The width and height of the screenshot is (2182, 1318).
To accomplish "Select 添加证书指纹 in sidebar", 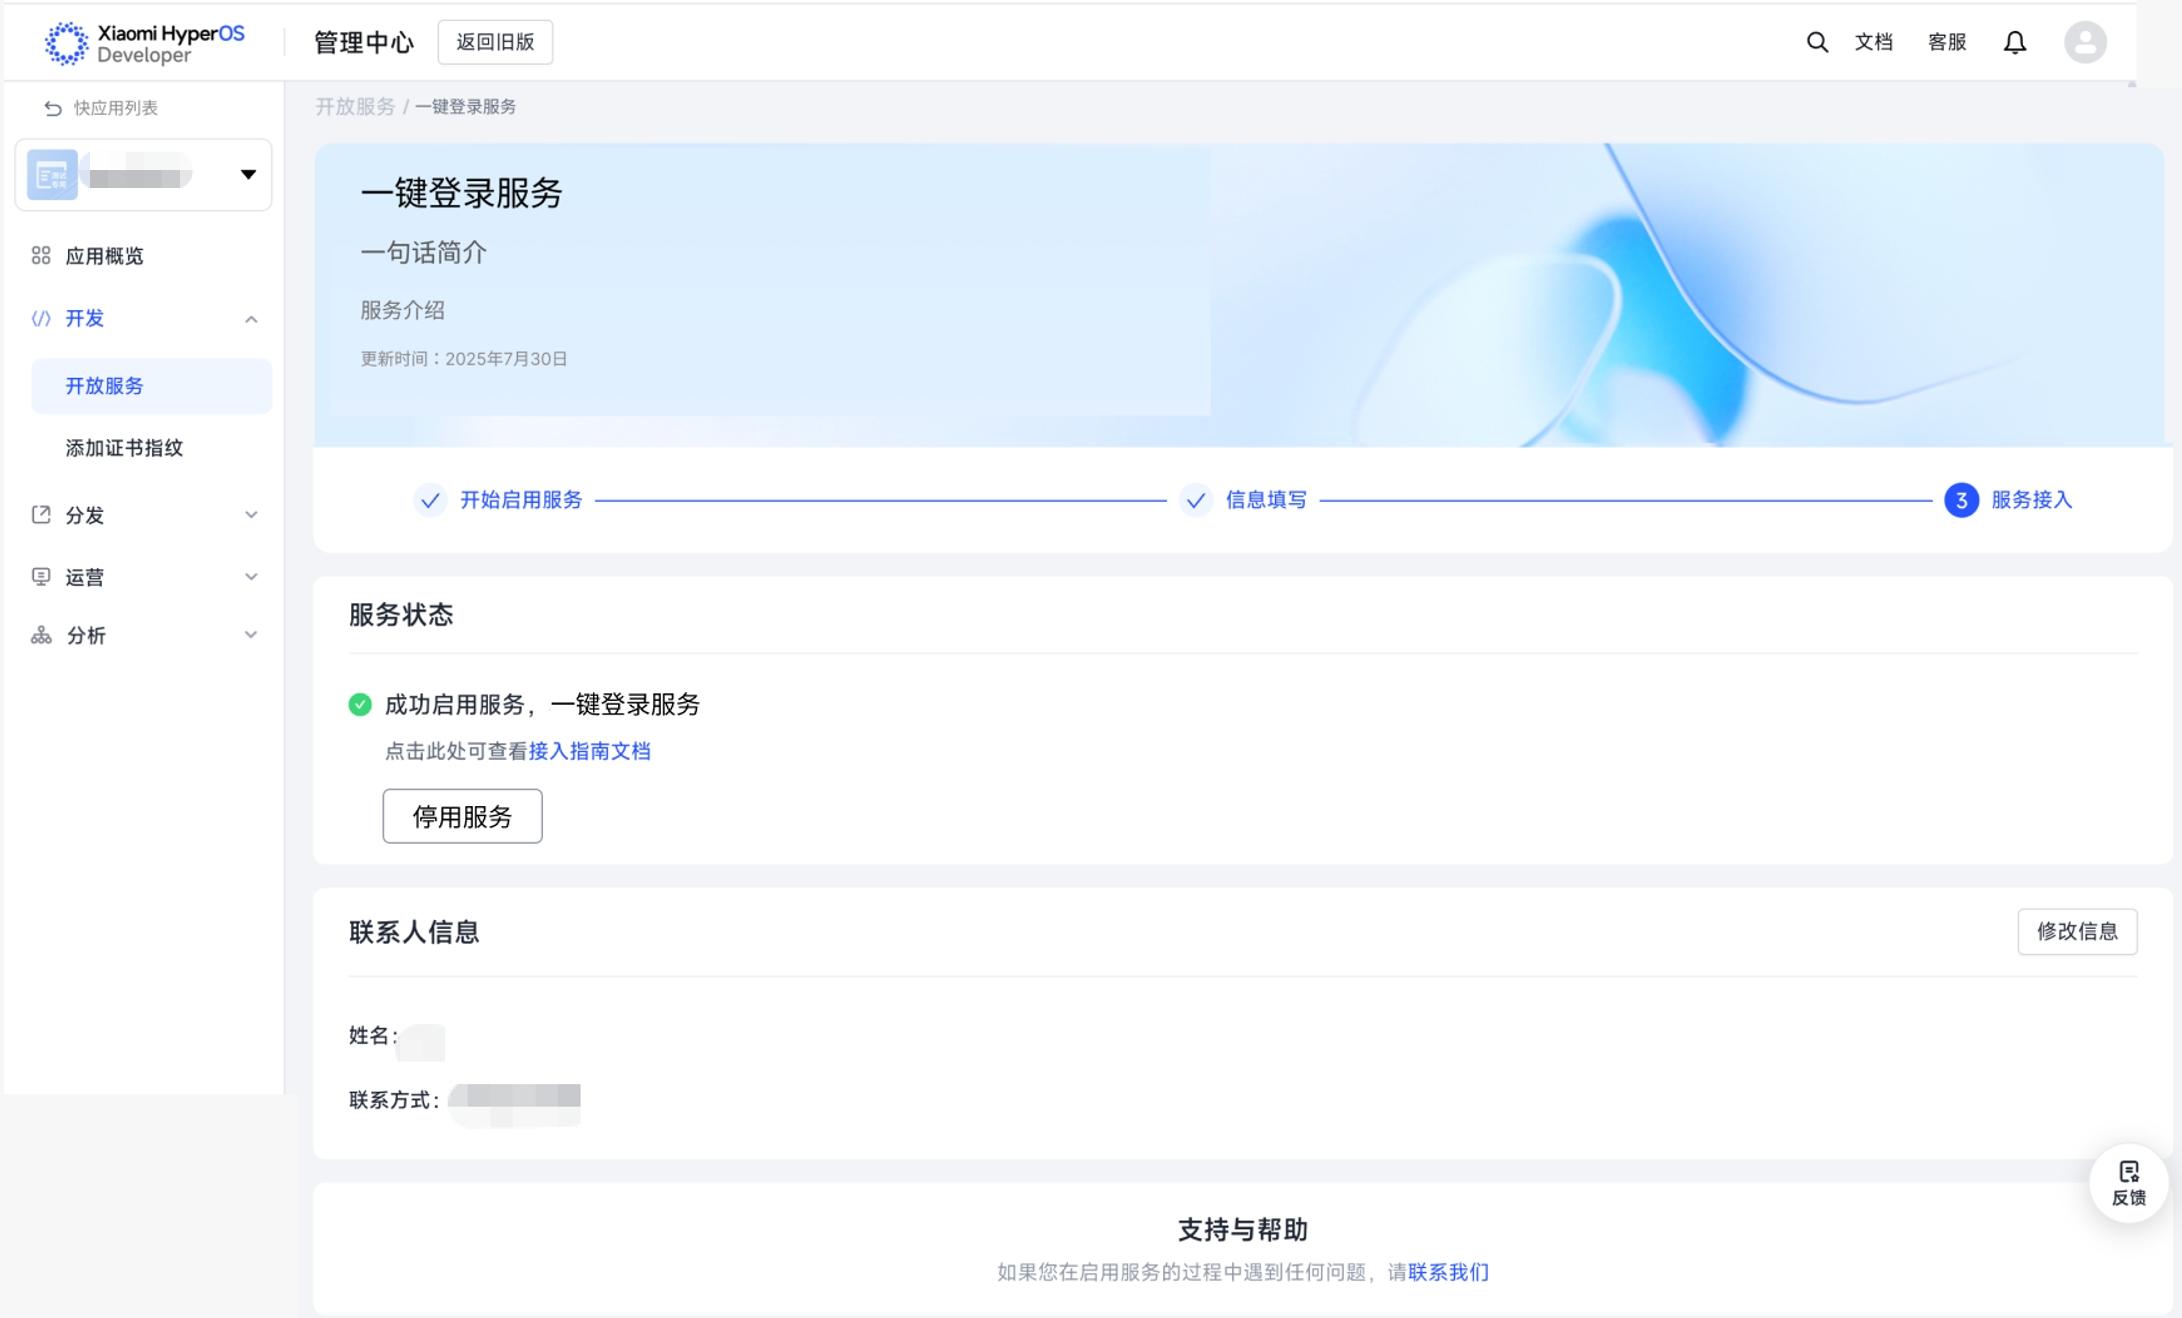I will click(x=124, y=448).
